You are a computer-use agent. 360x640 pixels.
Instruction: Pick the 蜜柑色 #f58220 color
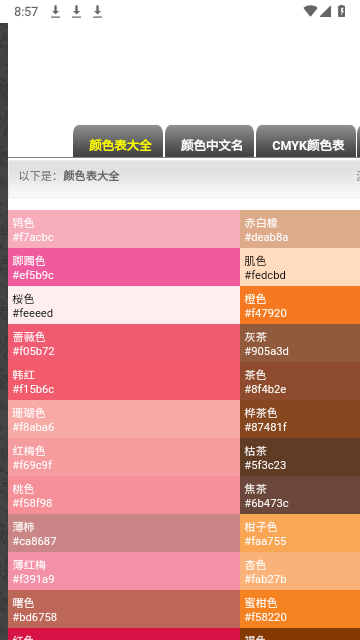pyautogui.click(x=300, y=609)
